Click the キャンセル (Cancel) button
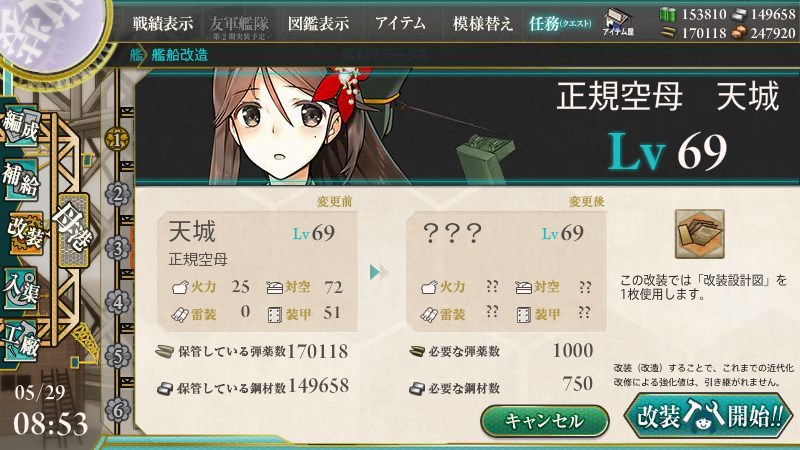 click(x=544, y=421)
